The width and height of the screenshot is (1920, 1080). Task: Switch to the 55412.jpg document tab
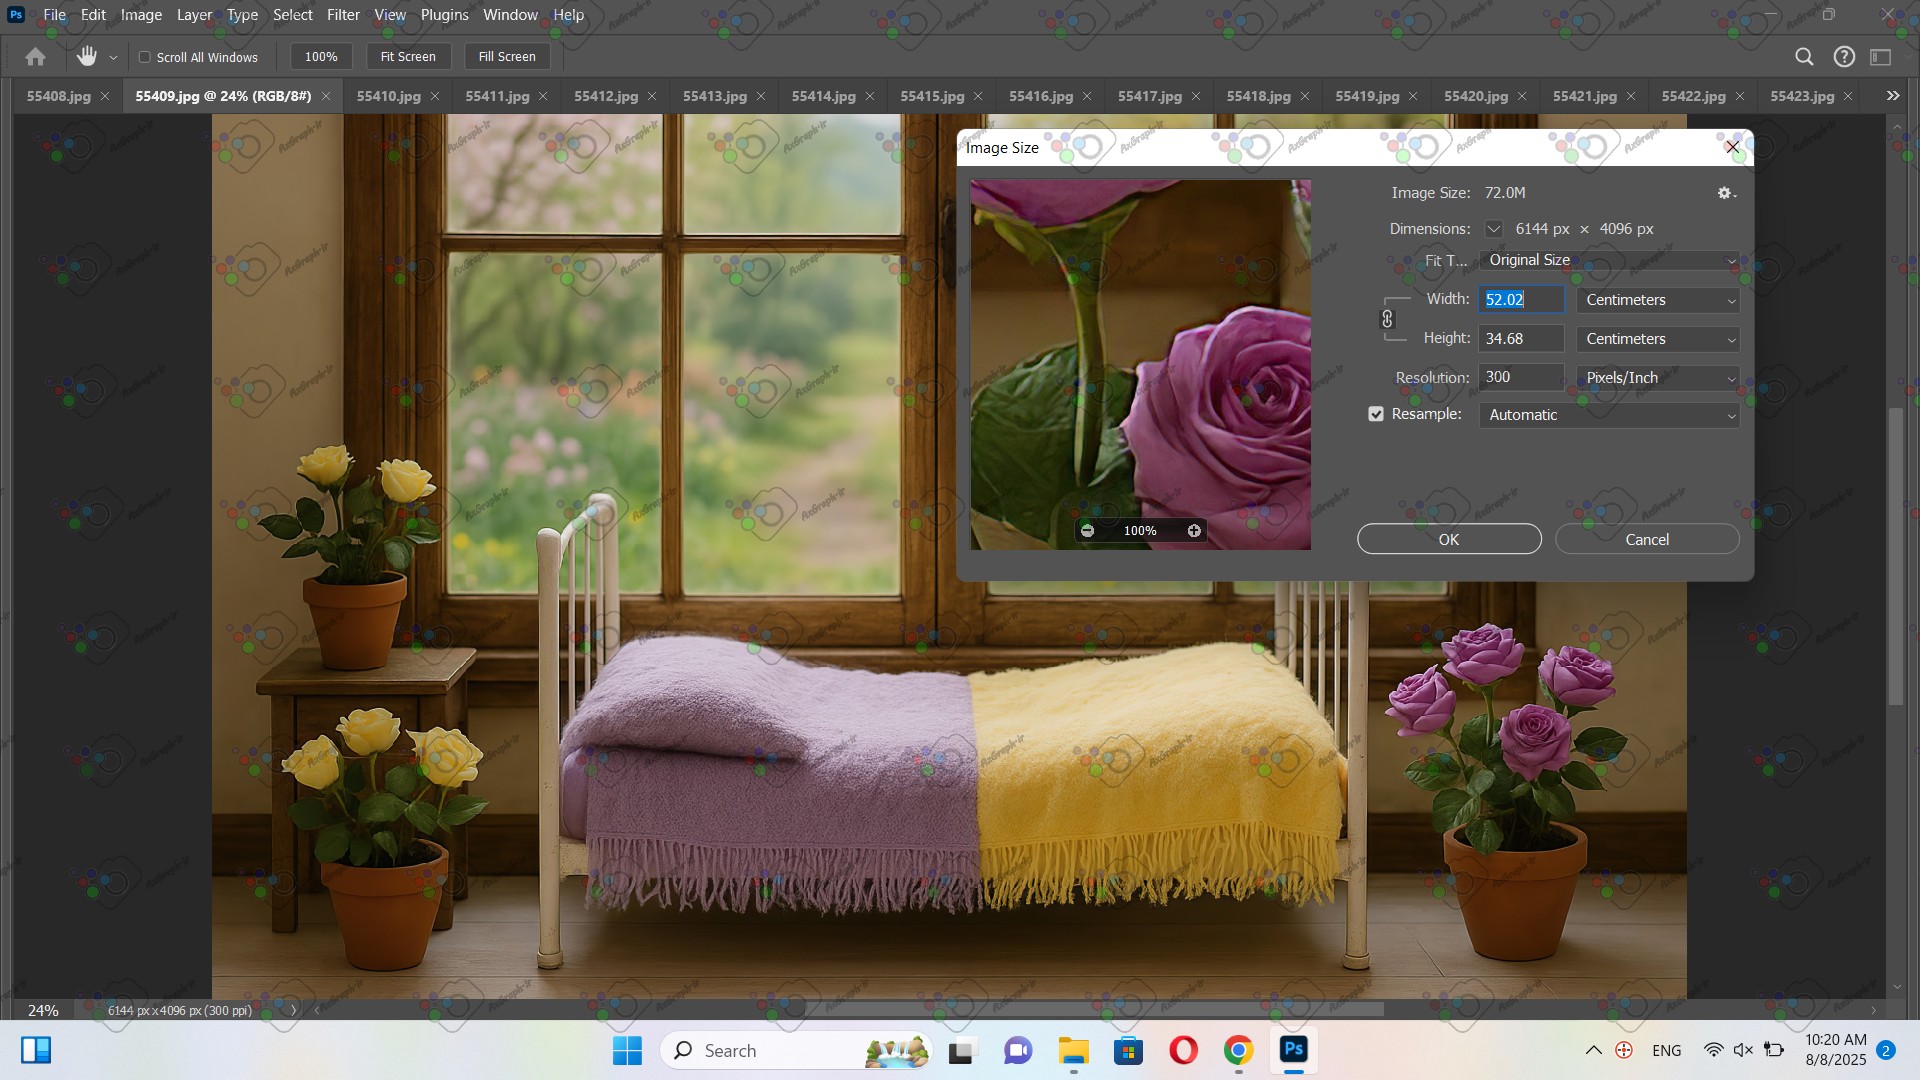click(606, 96)
